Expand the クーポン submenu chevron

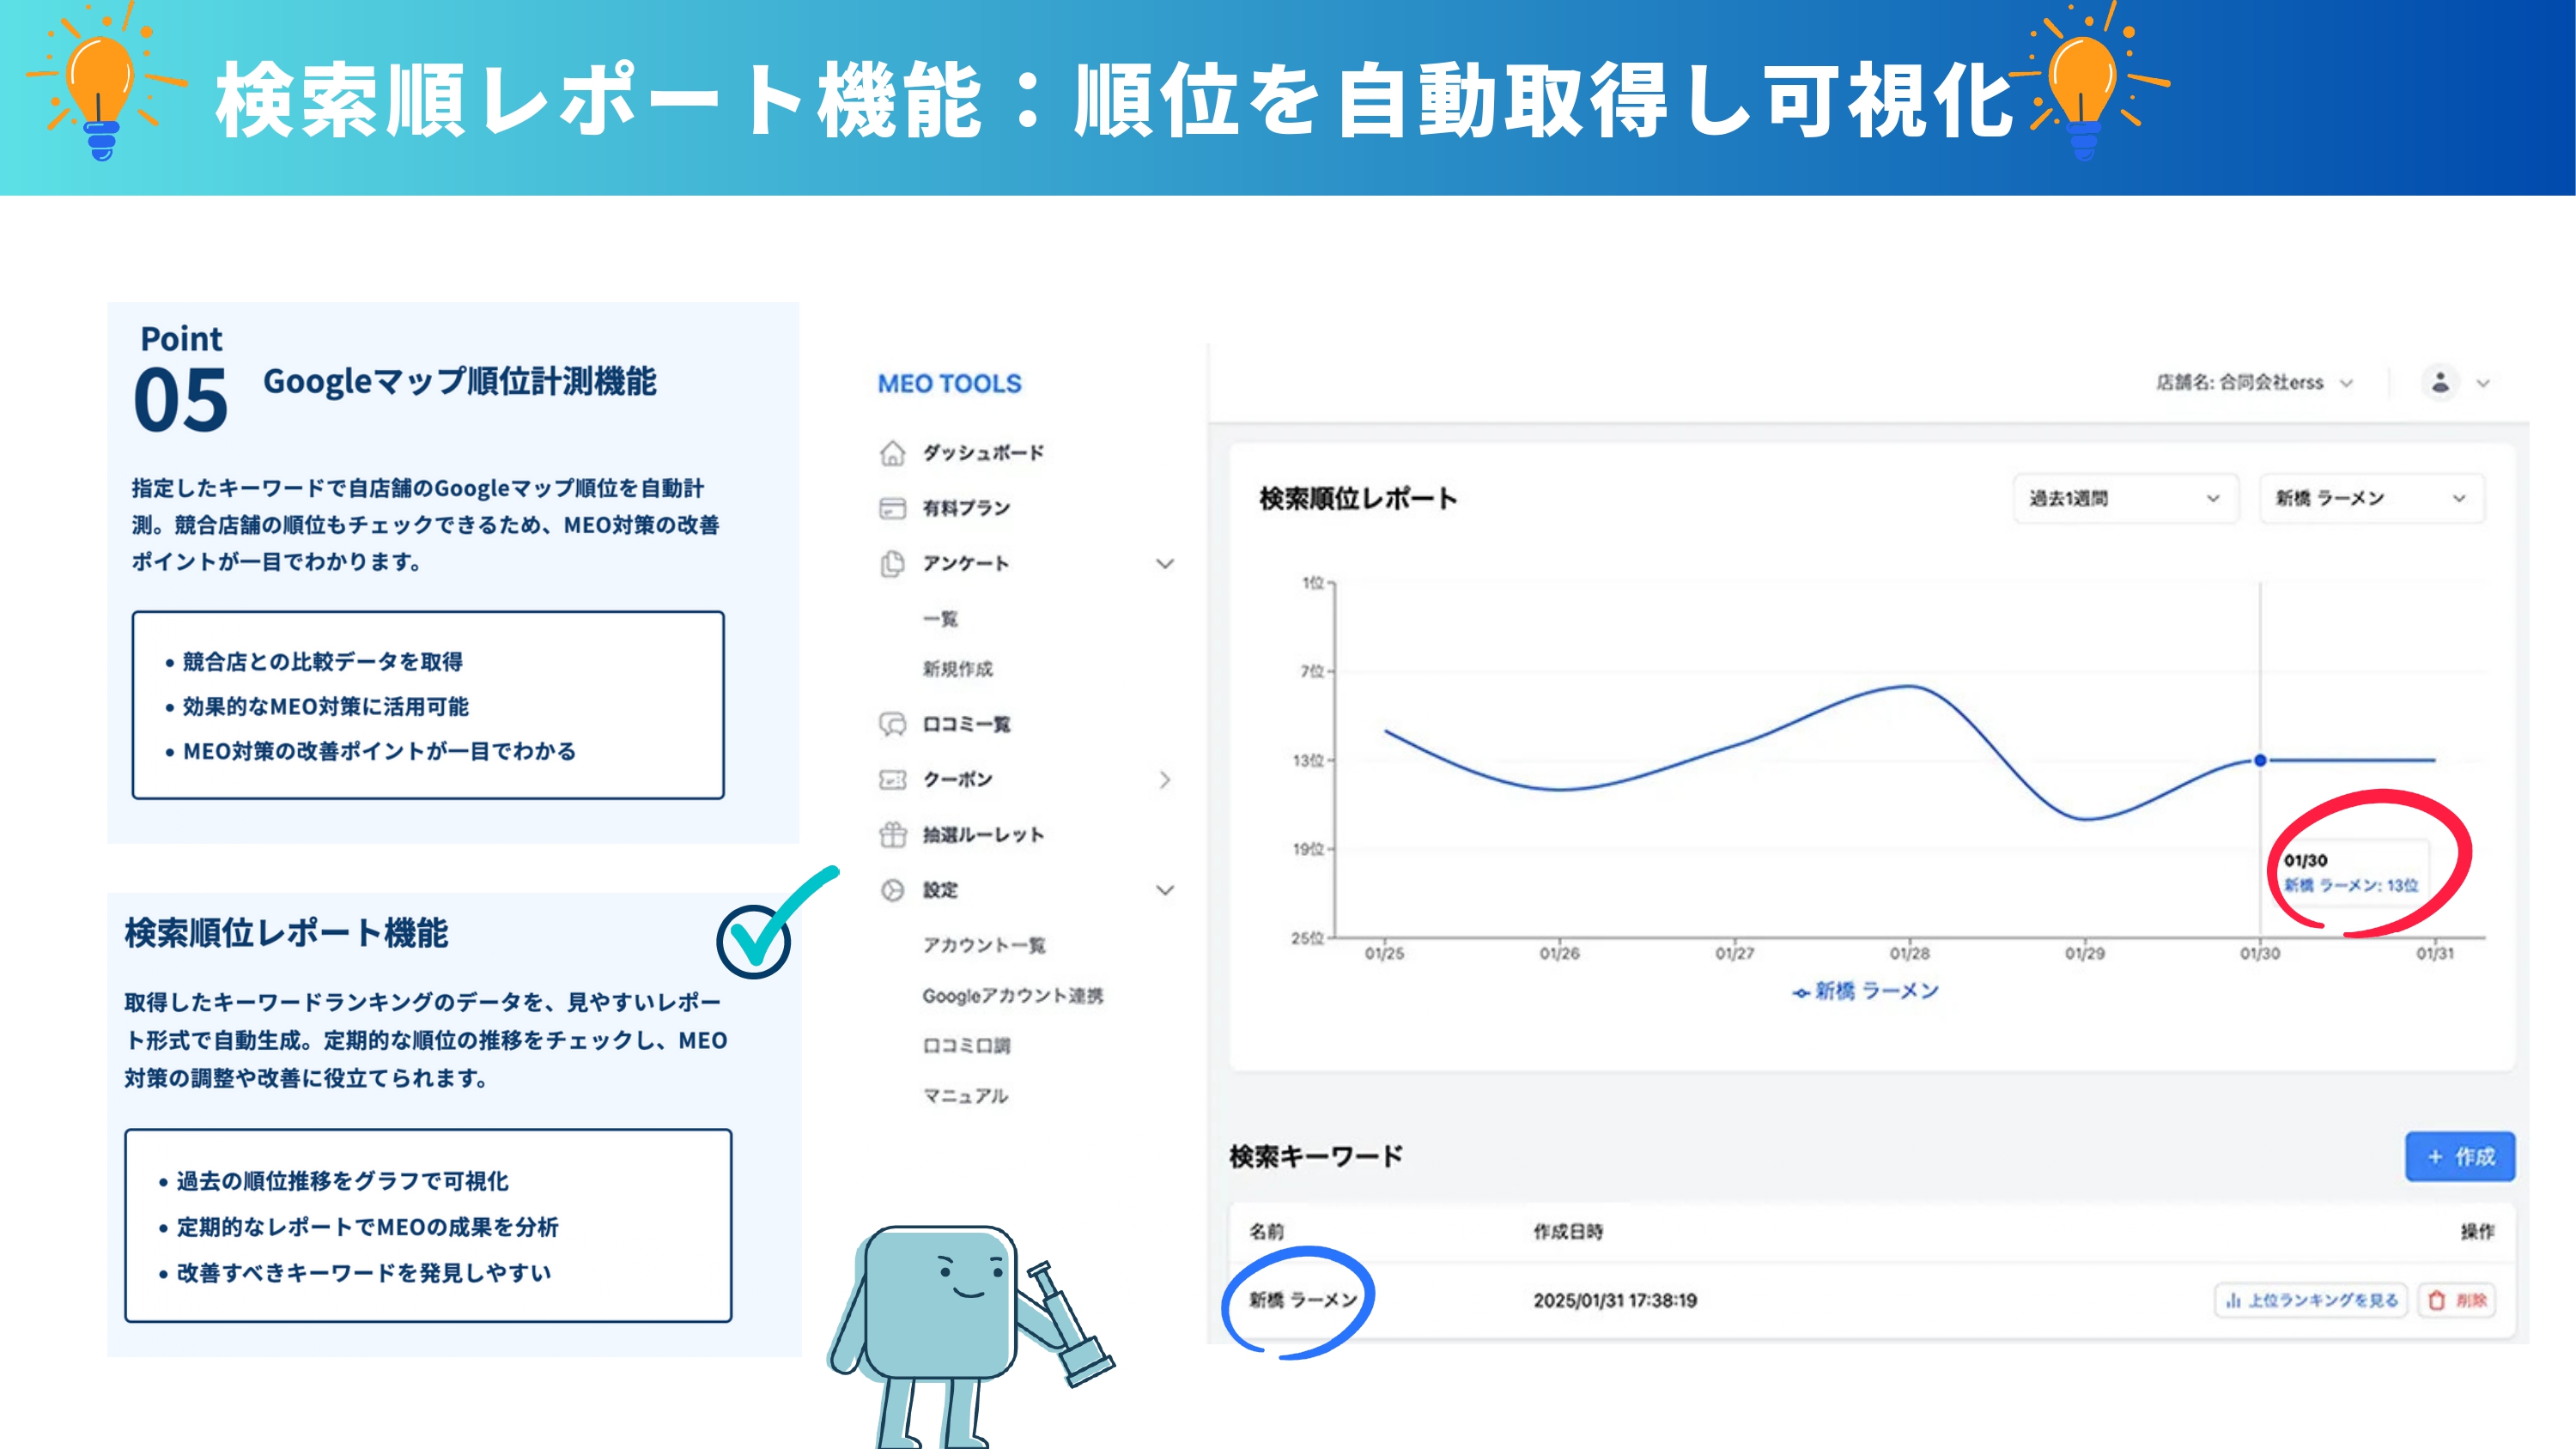click(x=1165, y=779)
